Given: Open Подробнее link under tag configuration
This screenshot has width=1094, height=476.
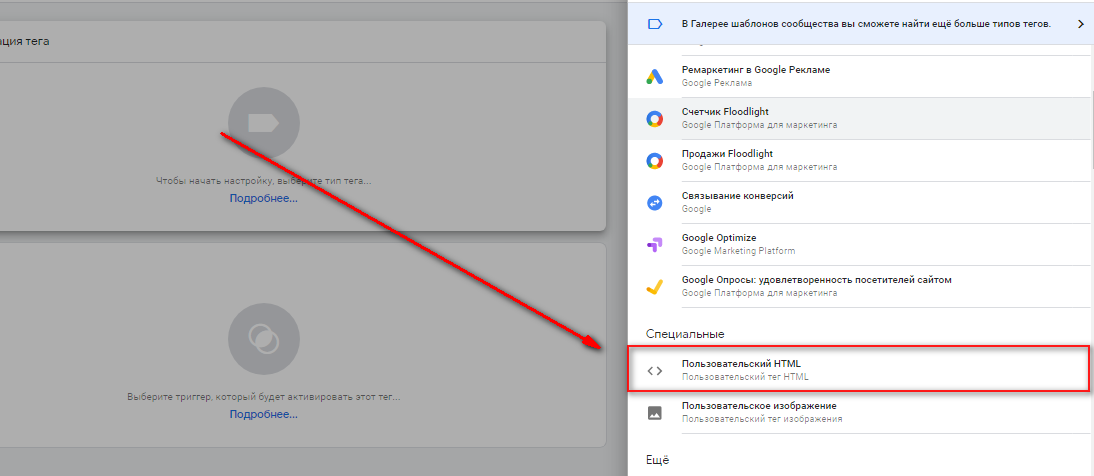Looking at the screenshot, I should tap(263, 198).
